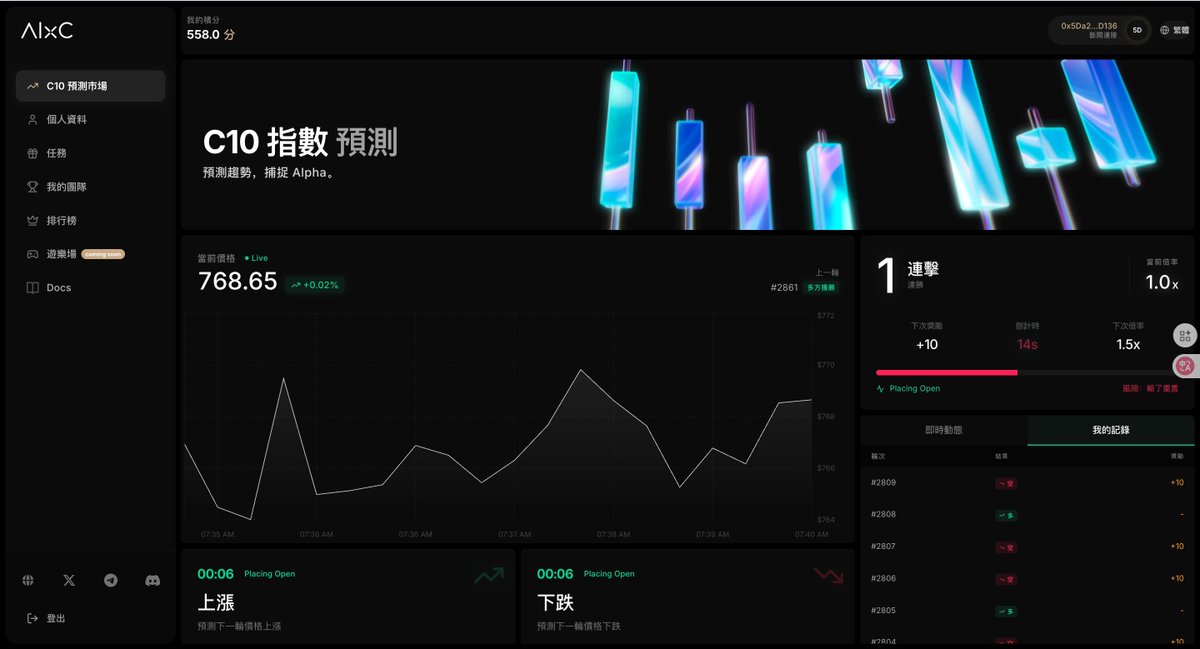Click the book icon beside Docs
This screenshot has width=1200, height=649.
(x=33, y=288)
